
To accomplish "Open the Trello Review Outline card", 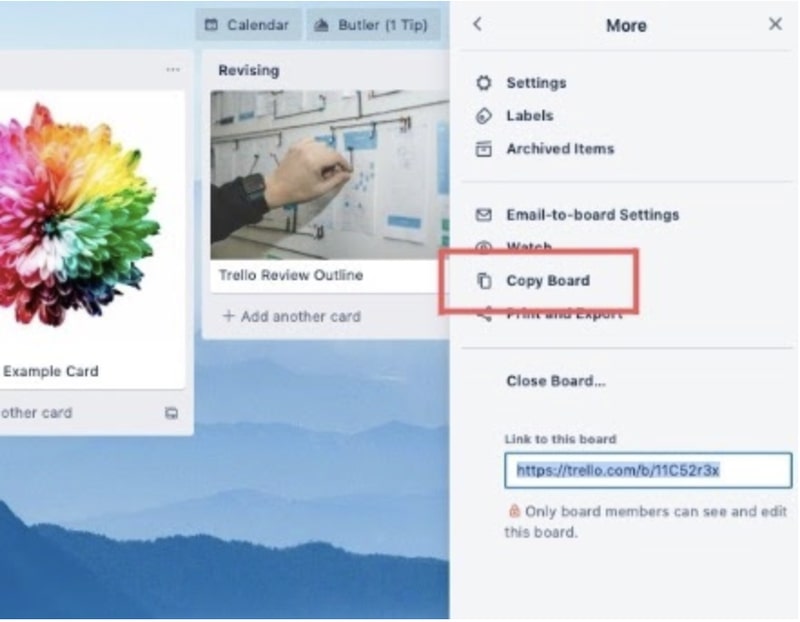I will (x=330, y=191).
